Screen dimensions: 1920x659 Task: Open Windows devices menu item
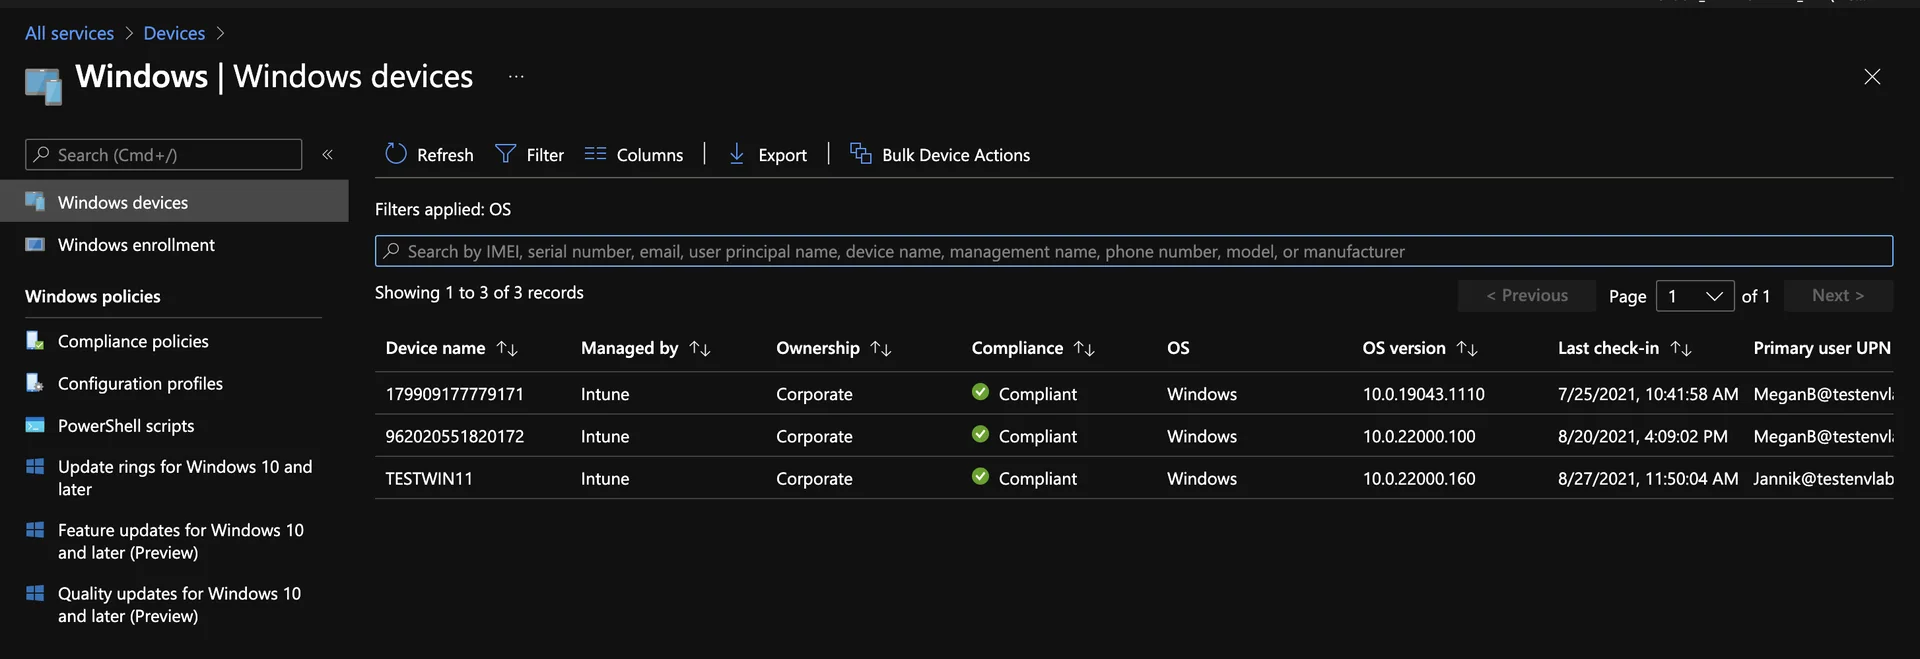174,201
